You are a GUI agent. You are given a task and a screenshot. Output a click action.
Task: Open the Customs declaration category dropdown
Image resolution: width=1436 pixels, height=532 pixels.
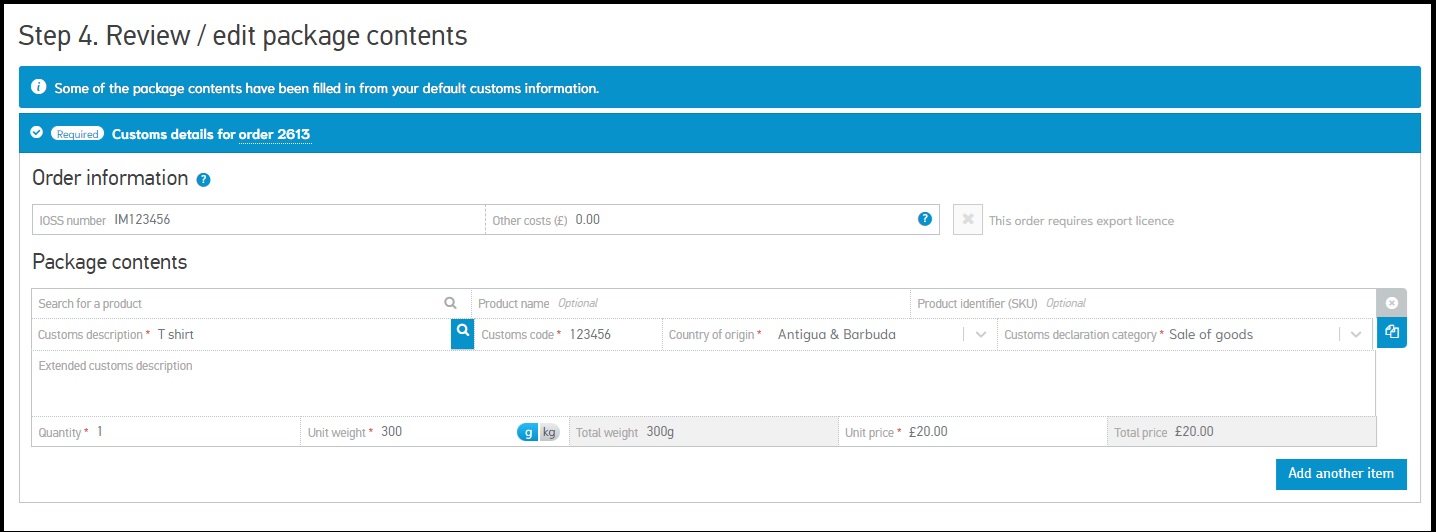(x=1355, y=334)
